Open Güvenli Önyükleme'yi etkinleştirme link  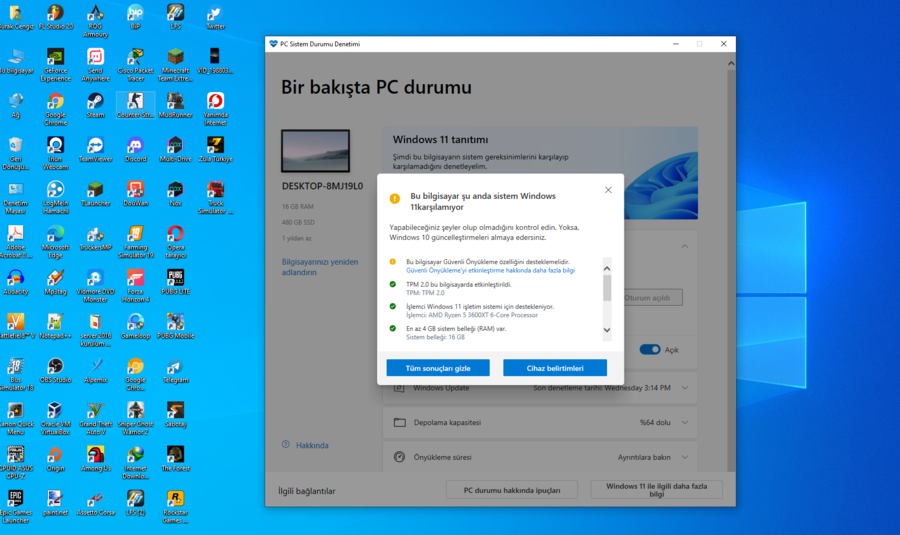(490, 270)
